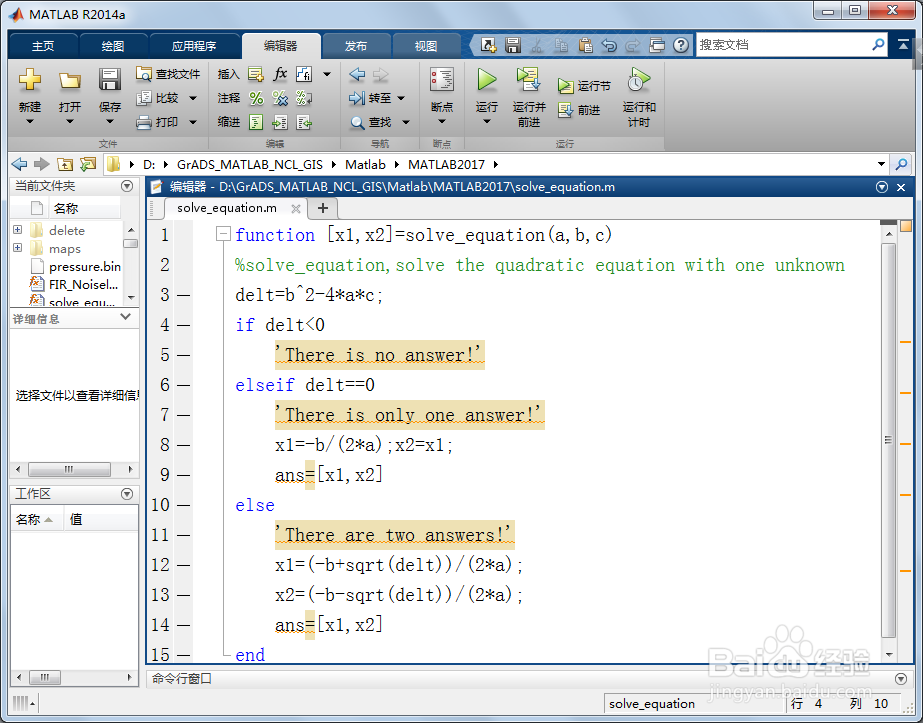Click the Run and Time icon

click(x=639, y=80)
